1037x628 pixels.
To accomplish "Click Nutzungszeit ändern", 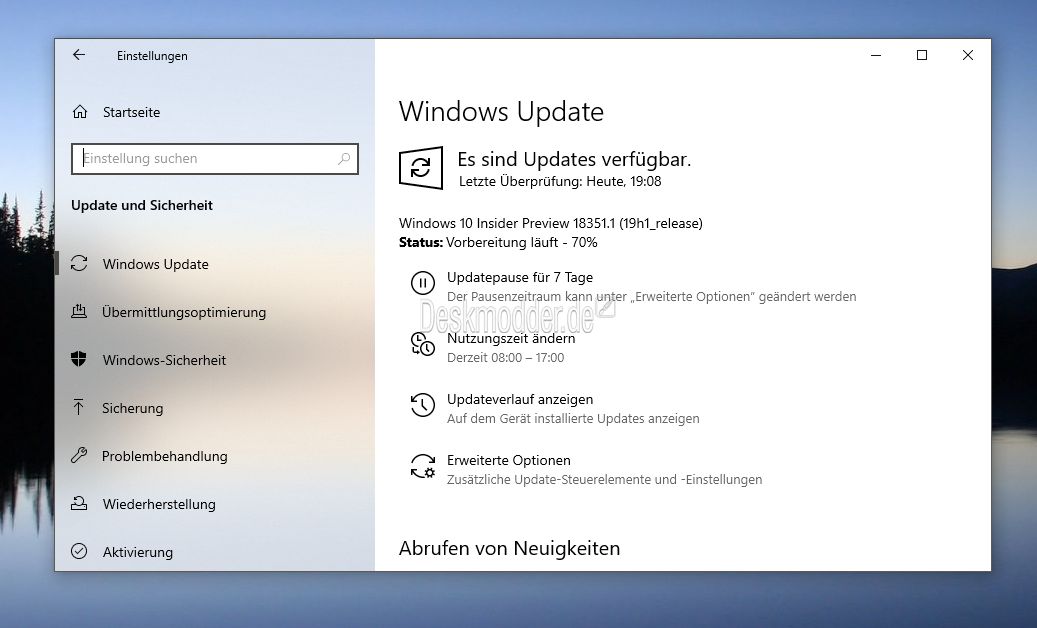I will point(511,338).
